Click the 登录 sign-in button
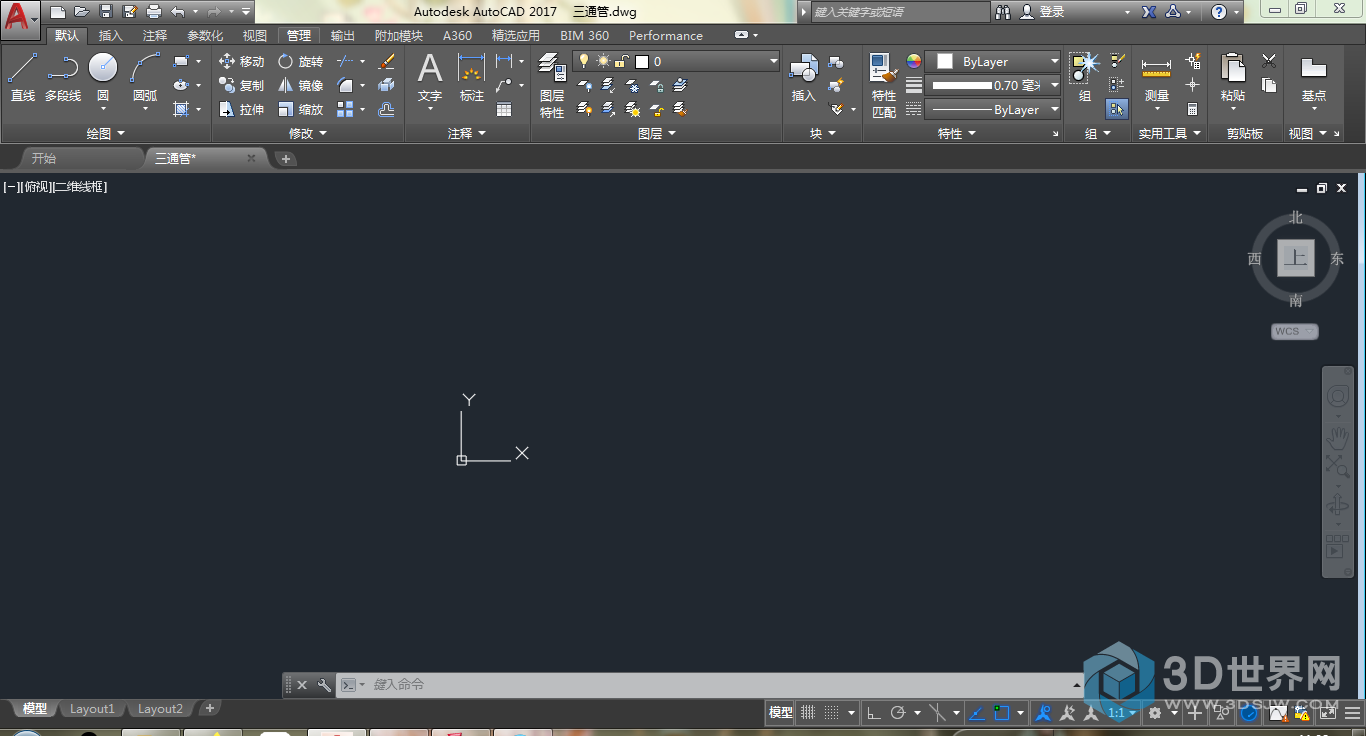This screenshot has height=736, width=1366. tap(1043, 12)
